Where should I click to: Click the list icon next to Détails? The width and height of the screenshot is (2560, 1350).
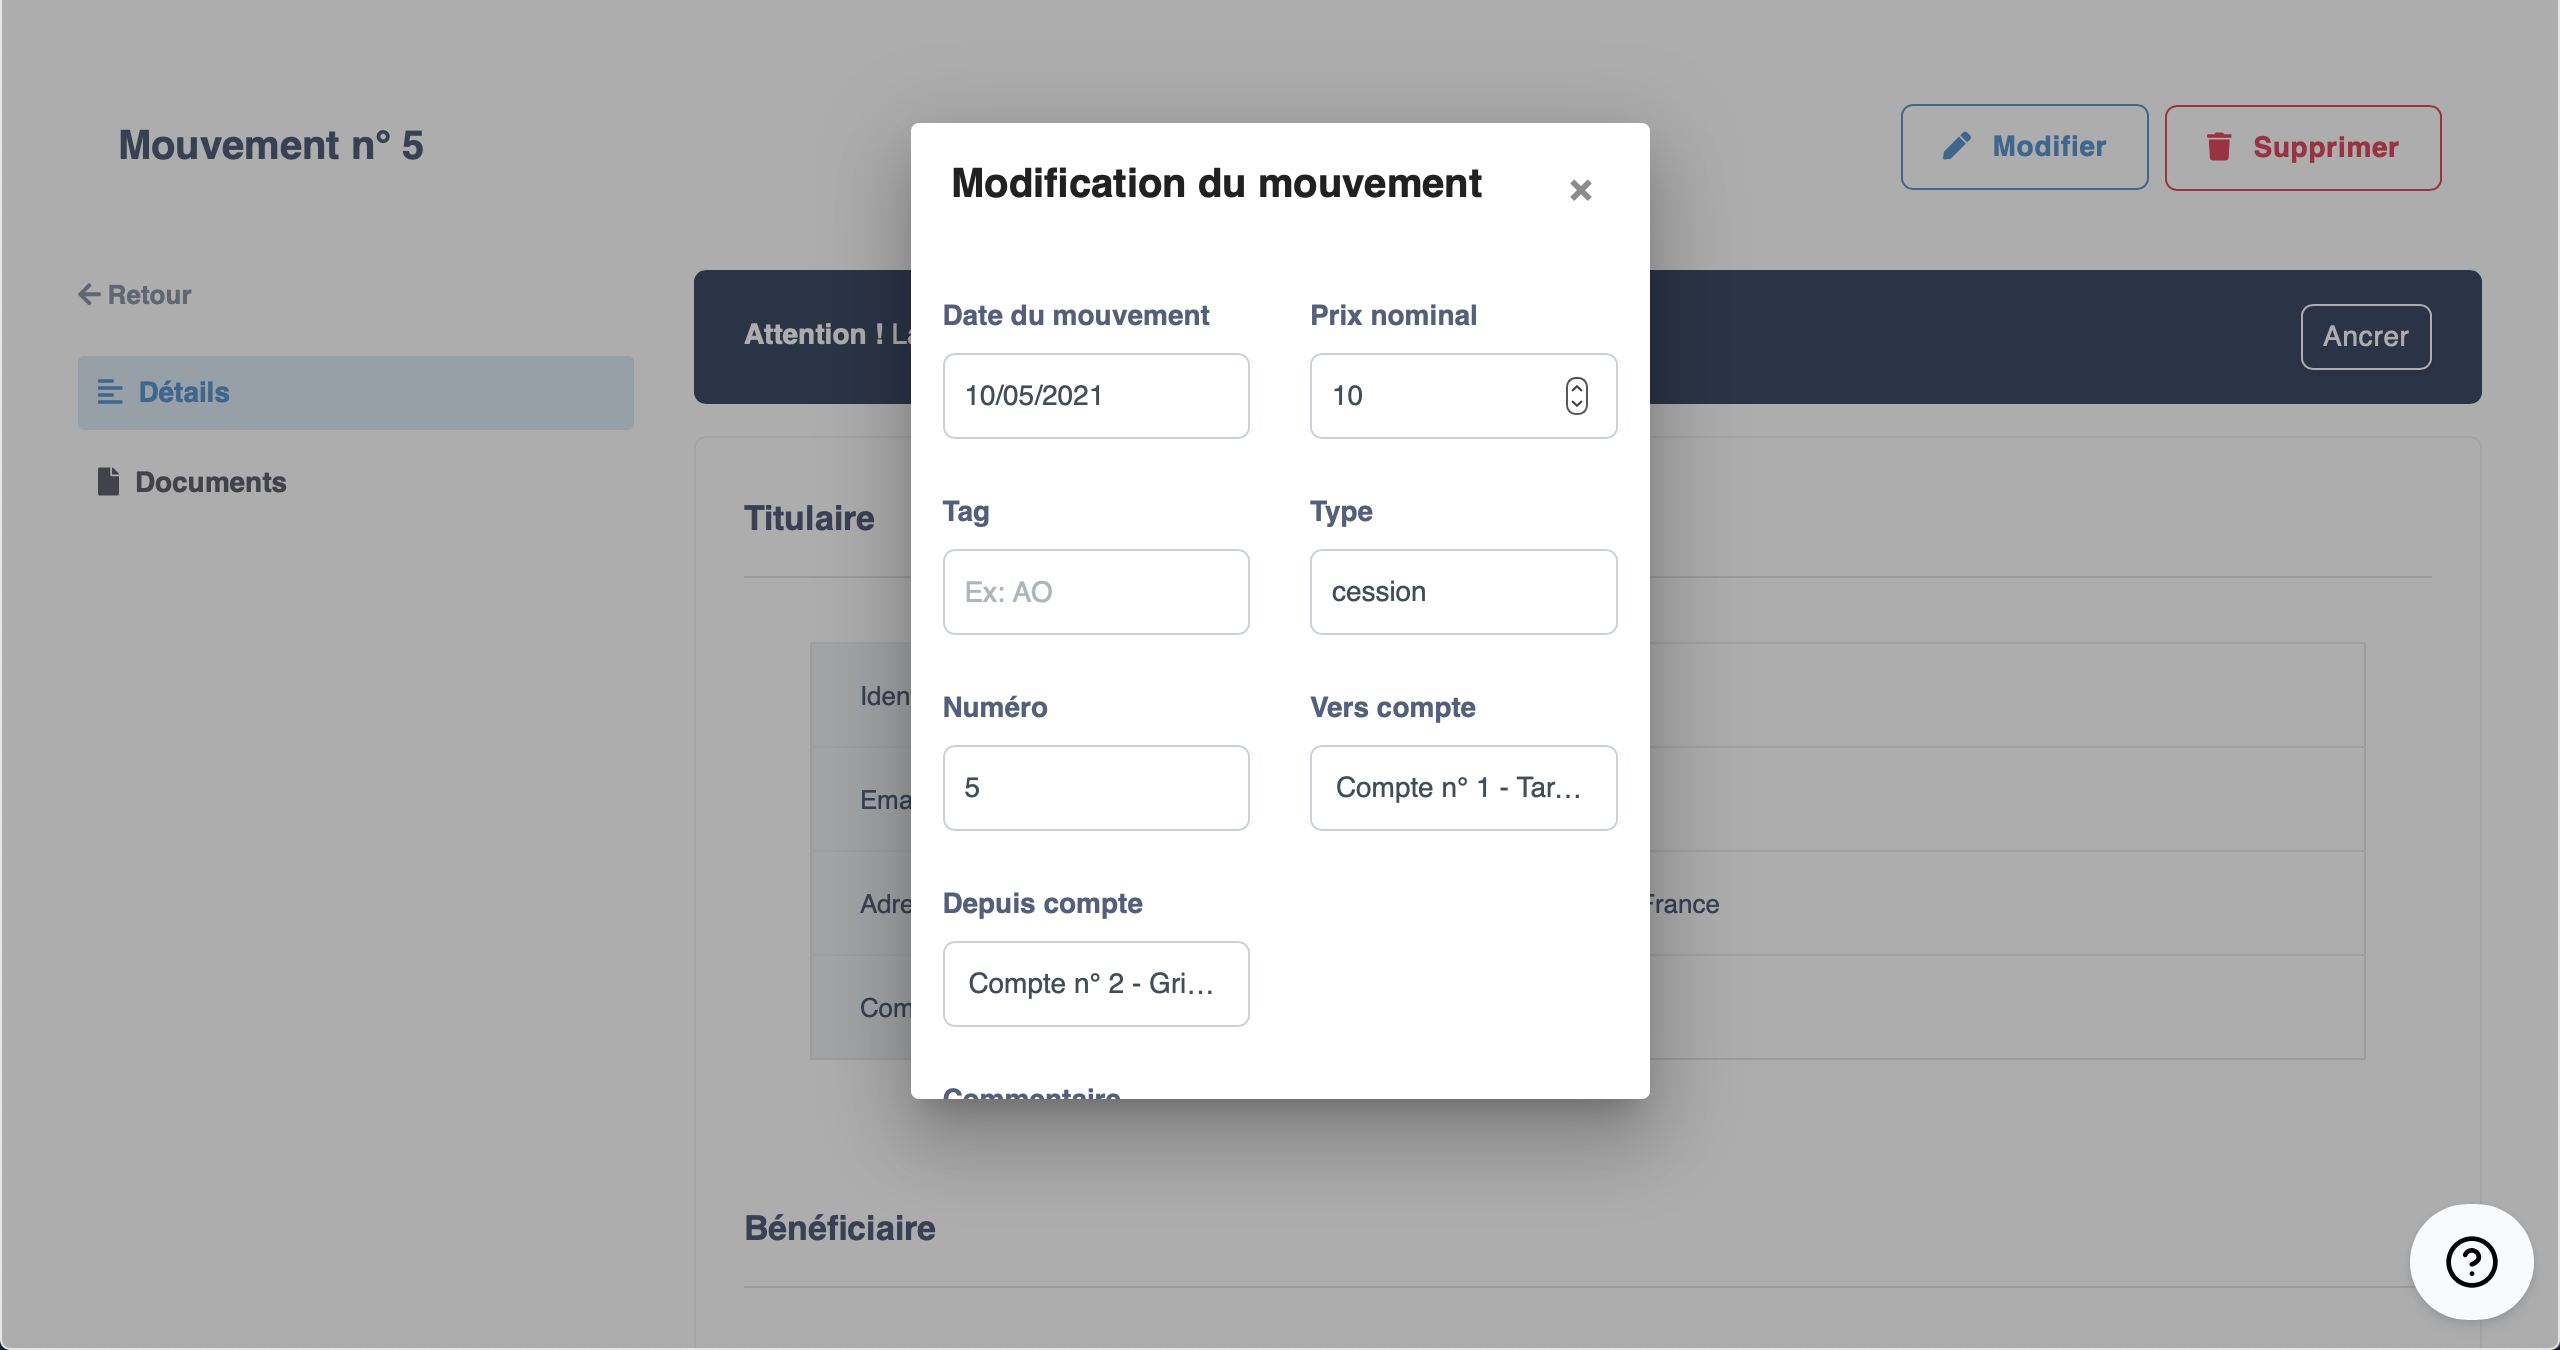click(x=110, y=392)
